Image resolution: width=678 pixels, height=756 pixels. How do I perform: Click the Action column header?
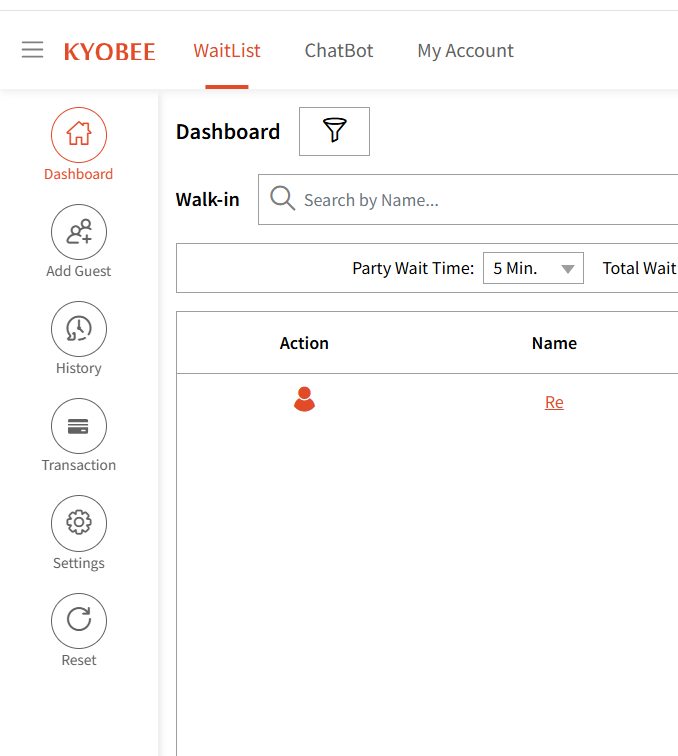[304, 343]
